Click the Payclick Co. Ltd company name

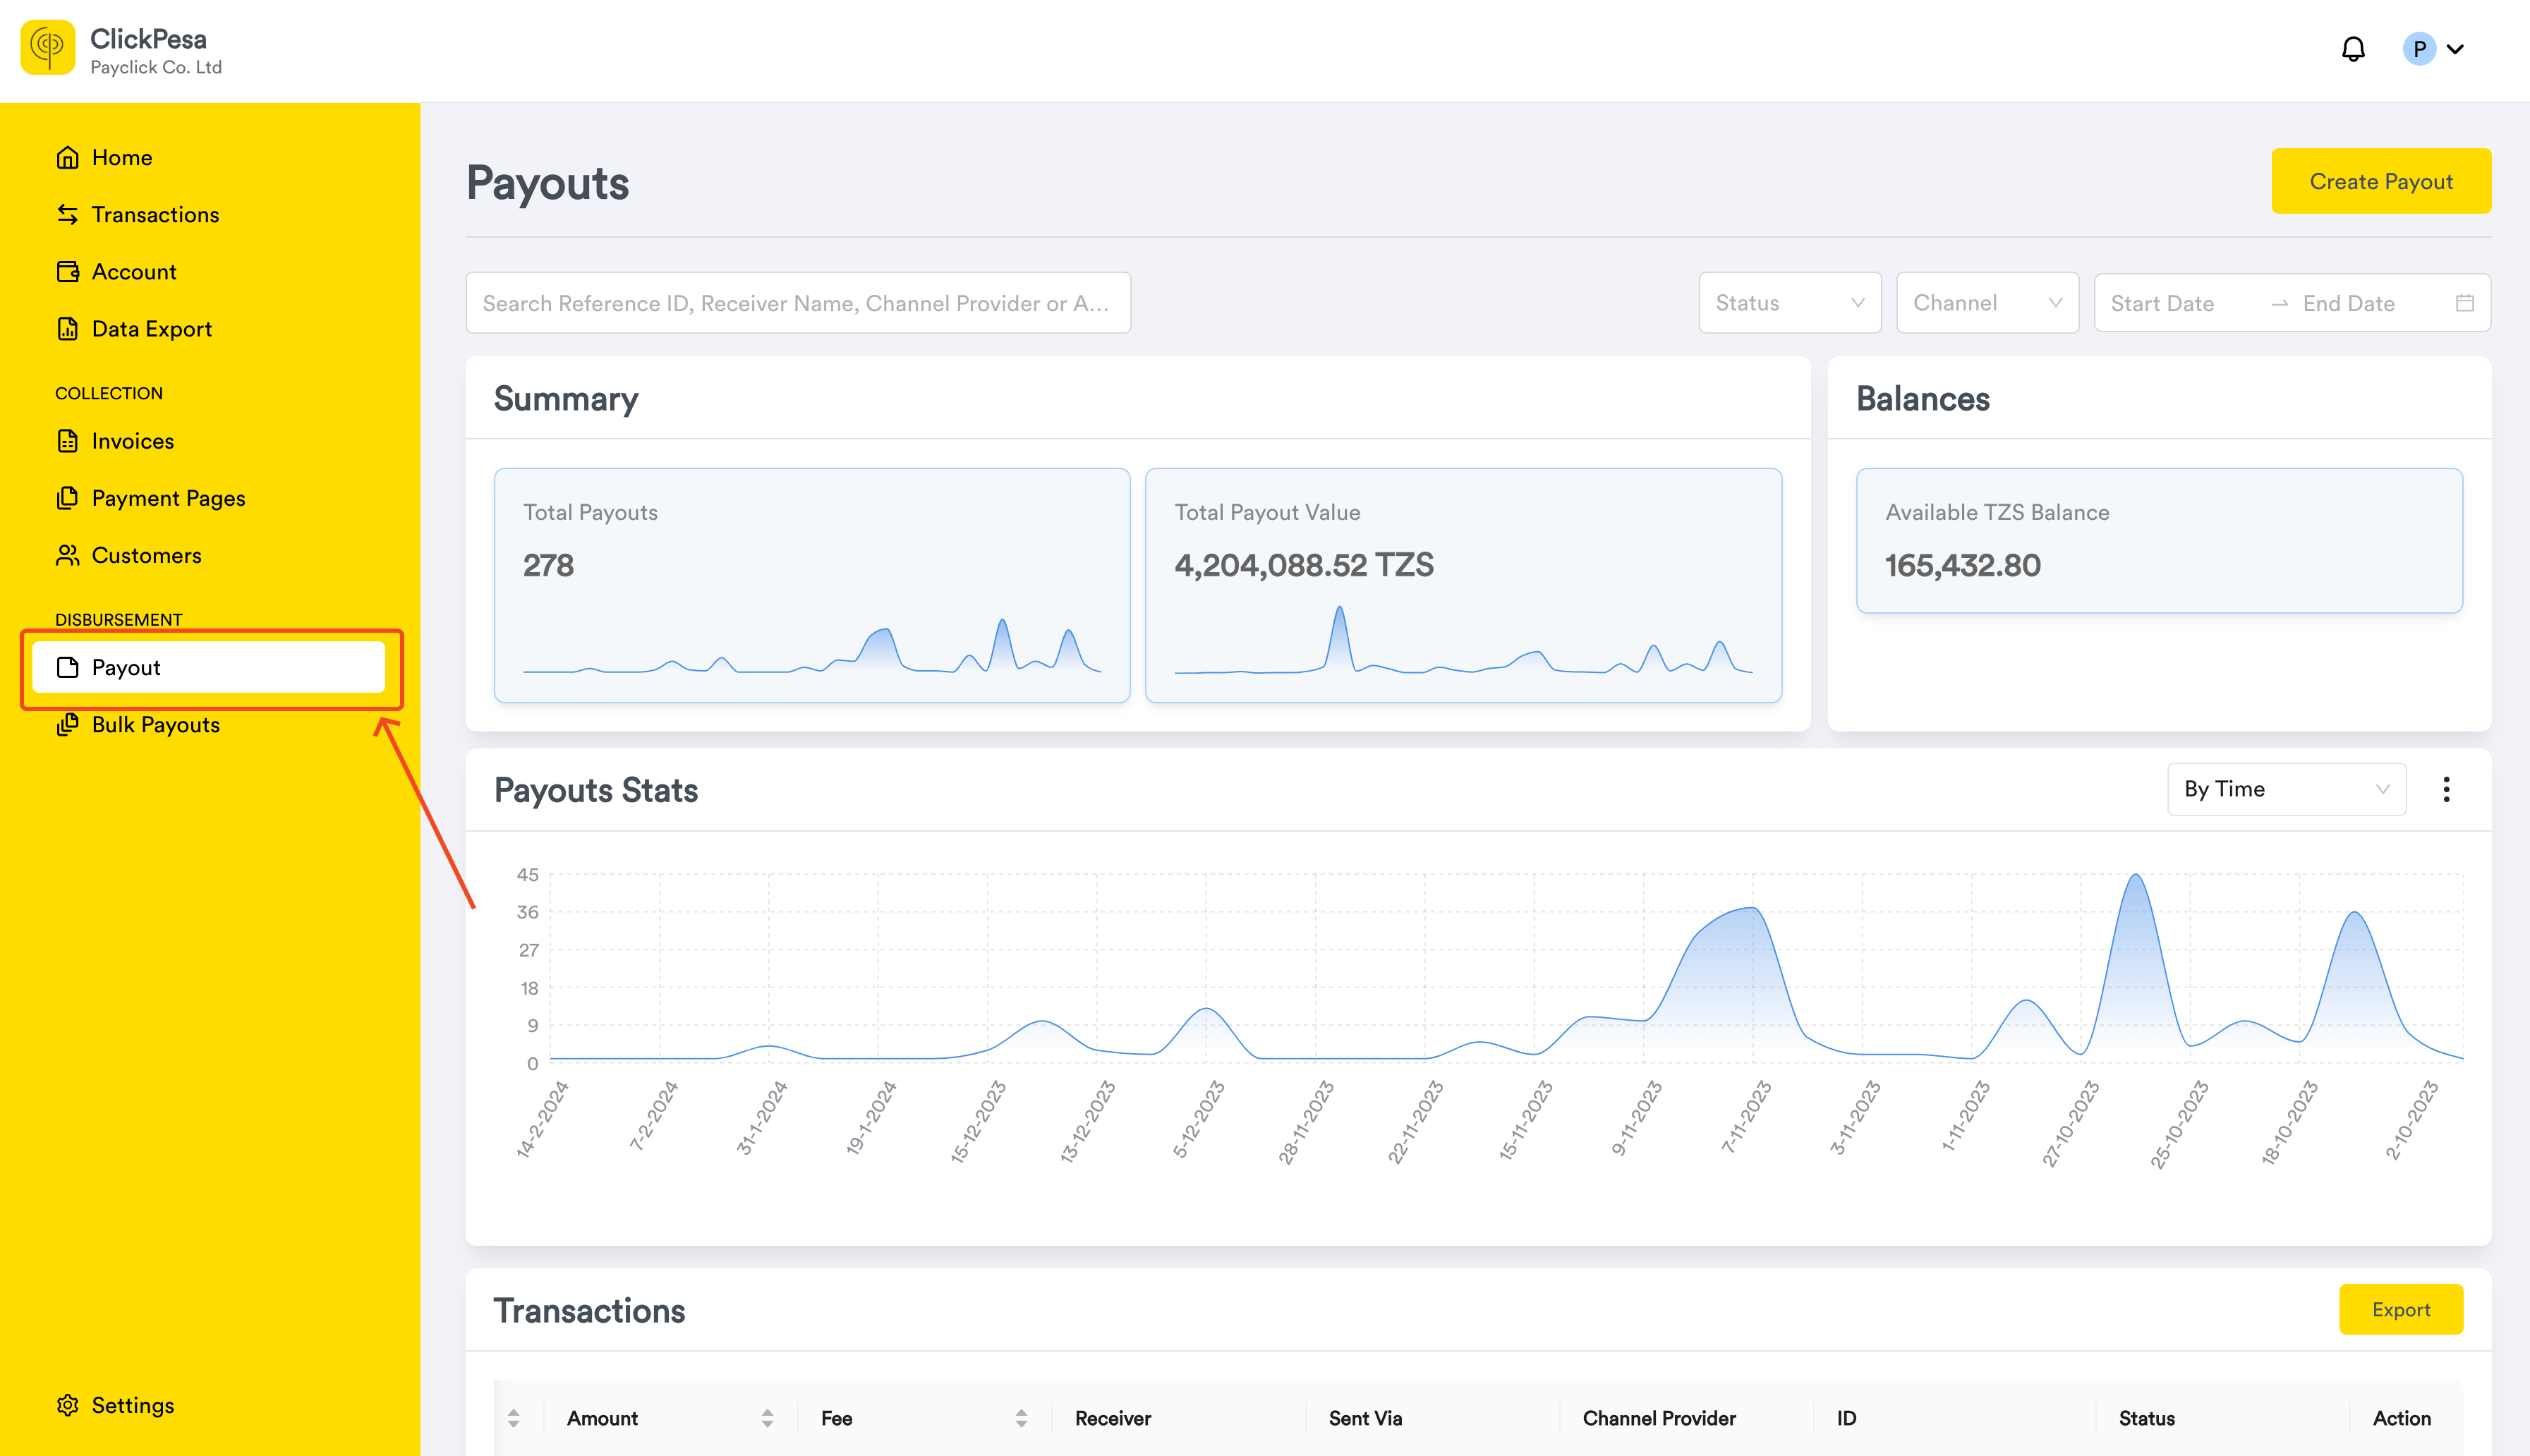pyautogui.click(x=156, y=67)
